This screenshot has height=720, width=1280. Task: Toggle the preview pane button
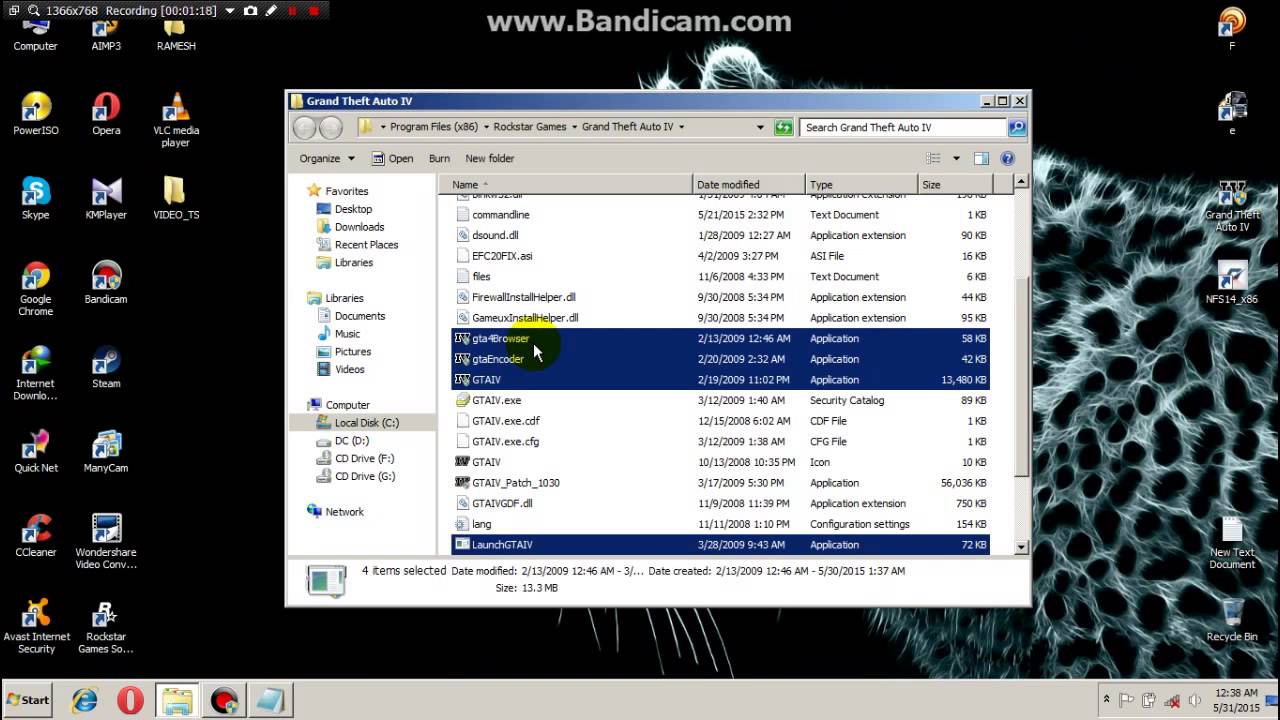[981, 158]
